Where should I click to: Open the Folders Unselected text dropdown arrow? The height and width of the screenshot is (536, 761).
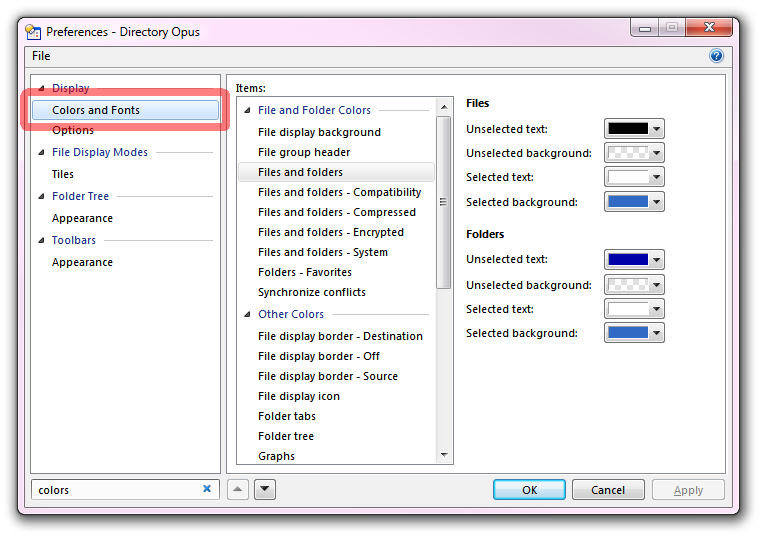(657, 260)
